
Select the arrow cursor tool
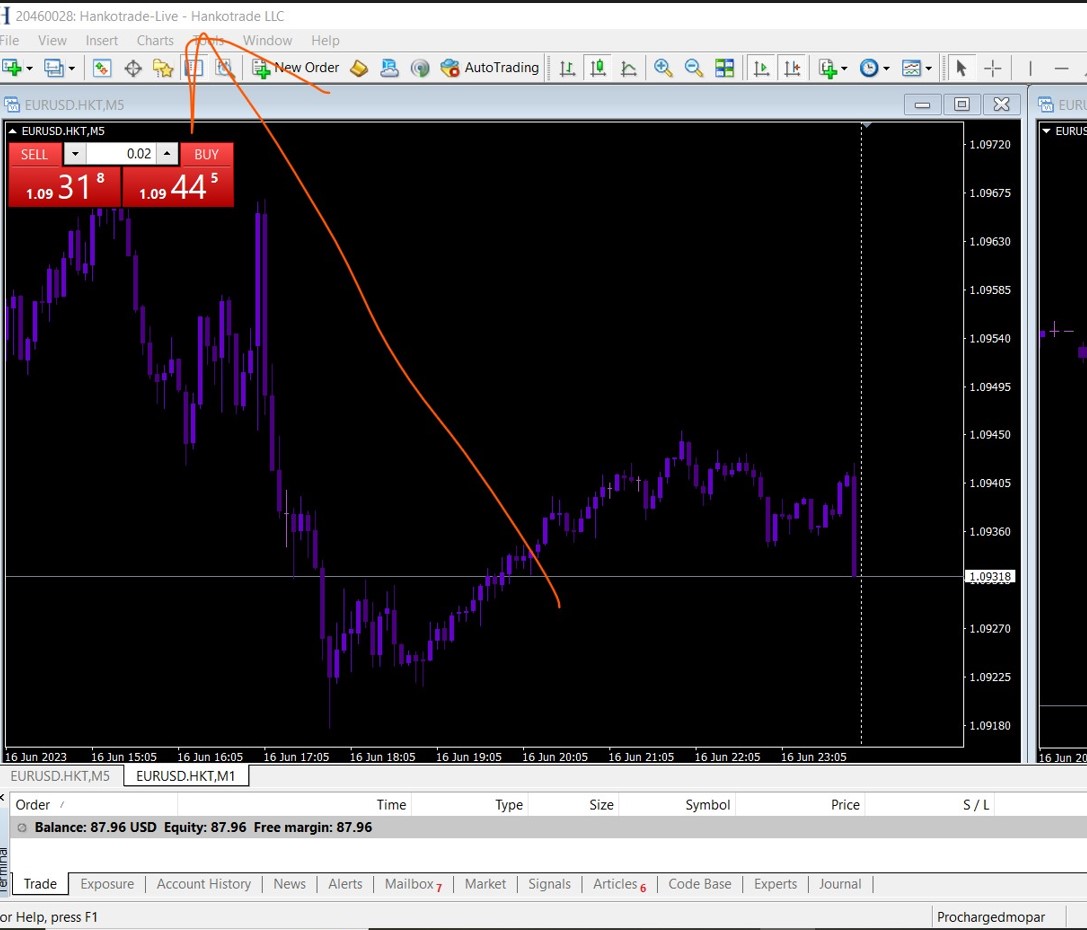point(961,68)
